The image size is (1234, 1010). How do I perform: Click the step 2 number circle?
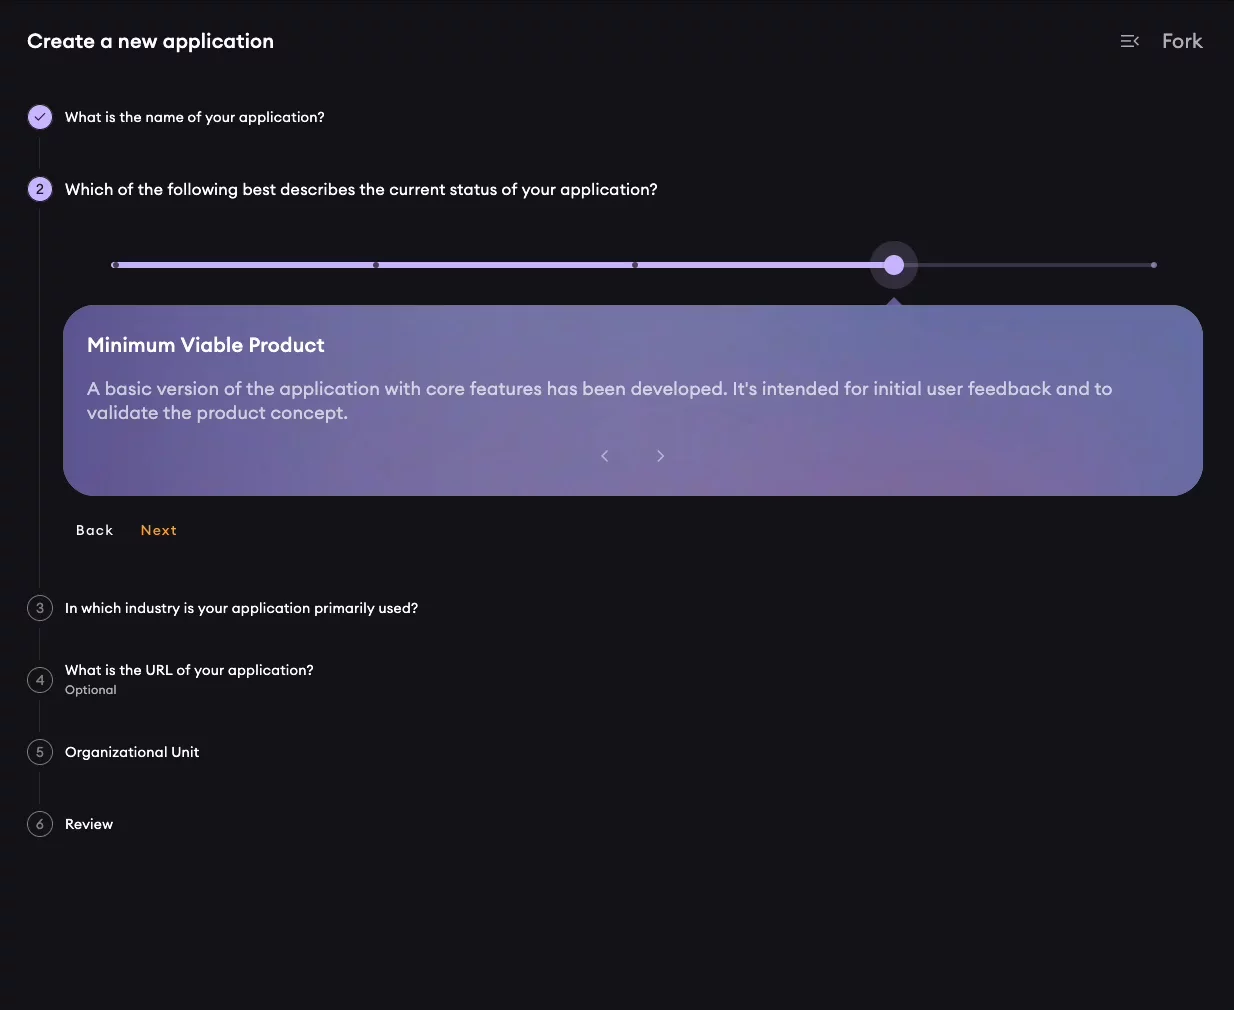click(40, 189)
